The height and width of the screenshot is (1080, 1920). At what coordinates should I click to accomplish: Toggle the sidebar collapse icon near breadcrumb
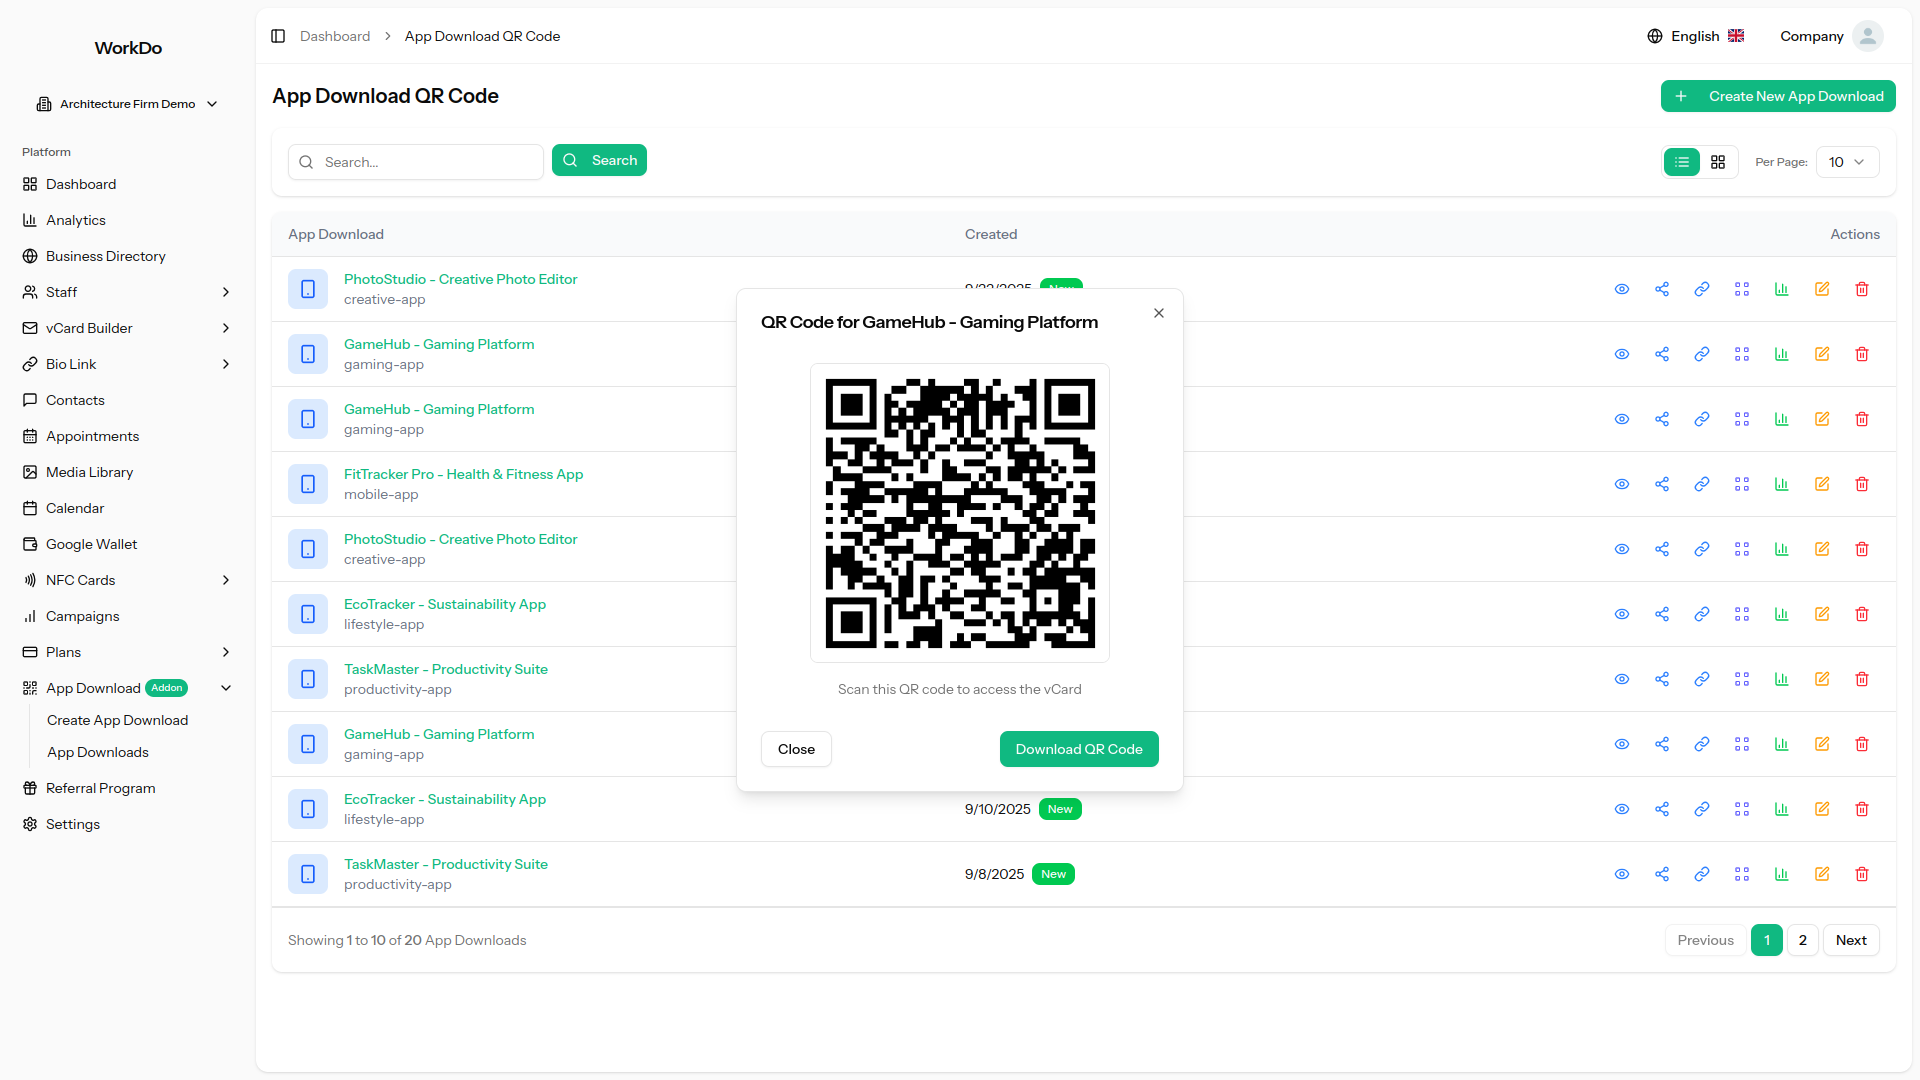point(278,36)
